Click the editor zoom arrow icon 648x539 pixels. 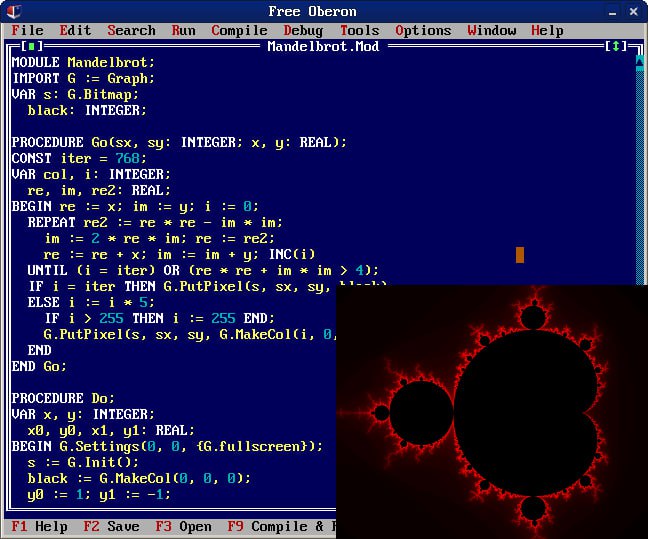[617, 46]
